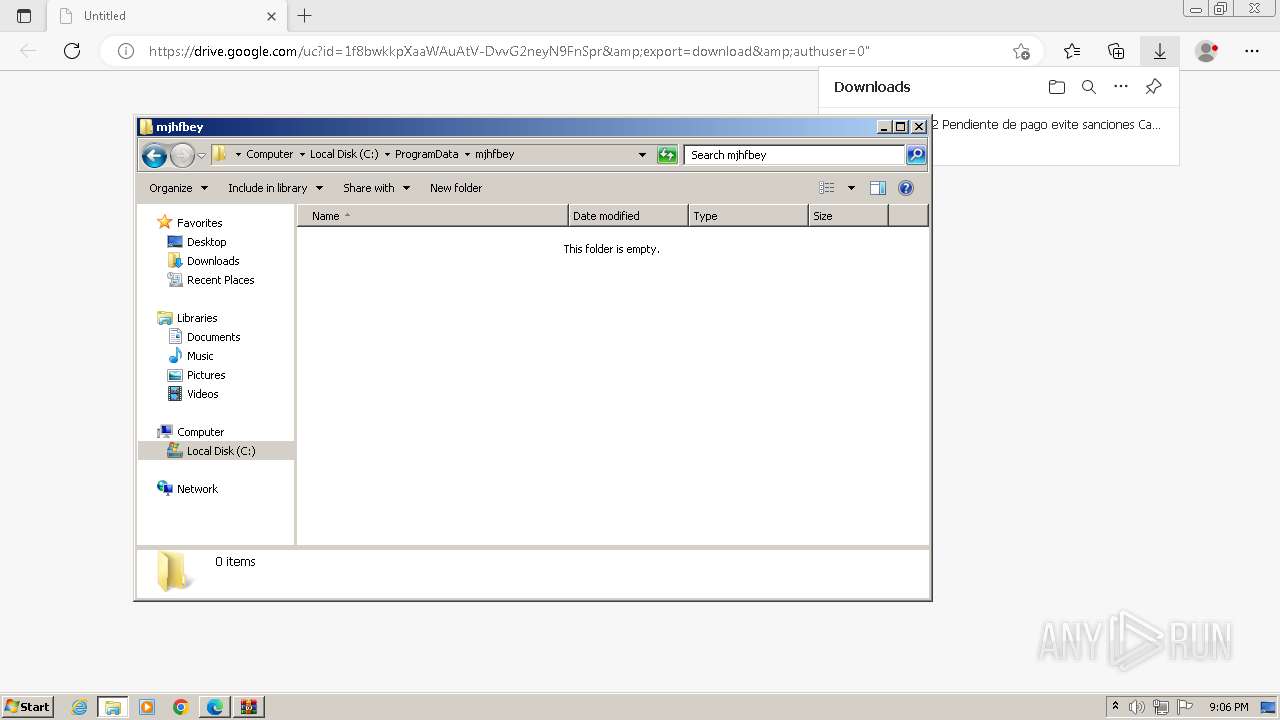
Task: Select Favorites in the navigation pane
Action: pos(199,223)
